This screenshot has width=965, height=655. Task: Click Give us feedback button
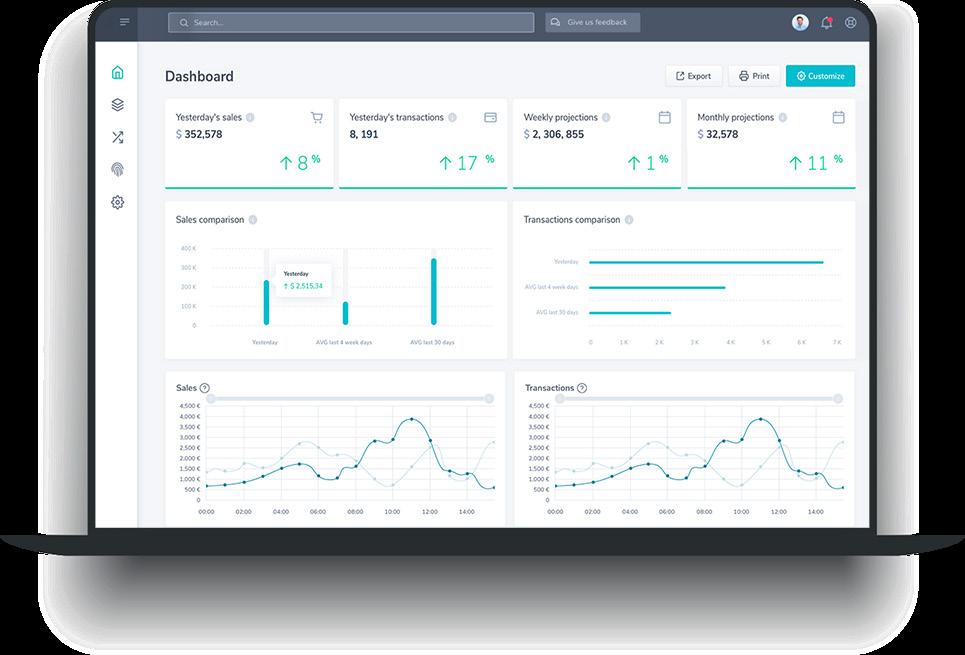click(593, 22)
